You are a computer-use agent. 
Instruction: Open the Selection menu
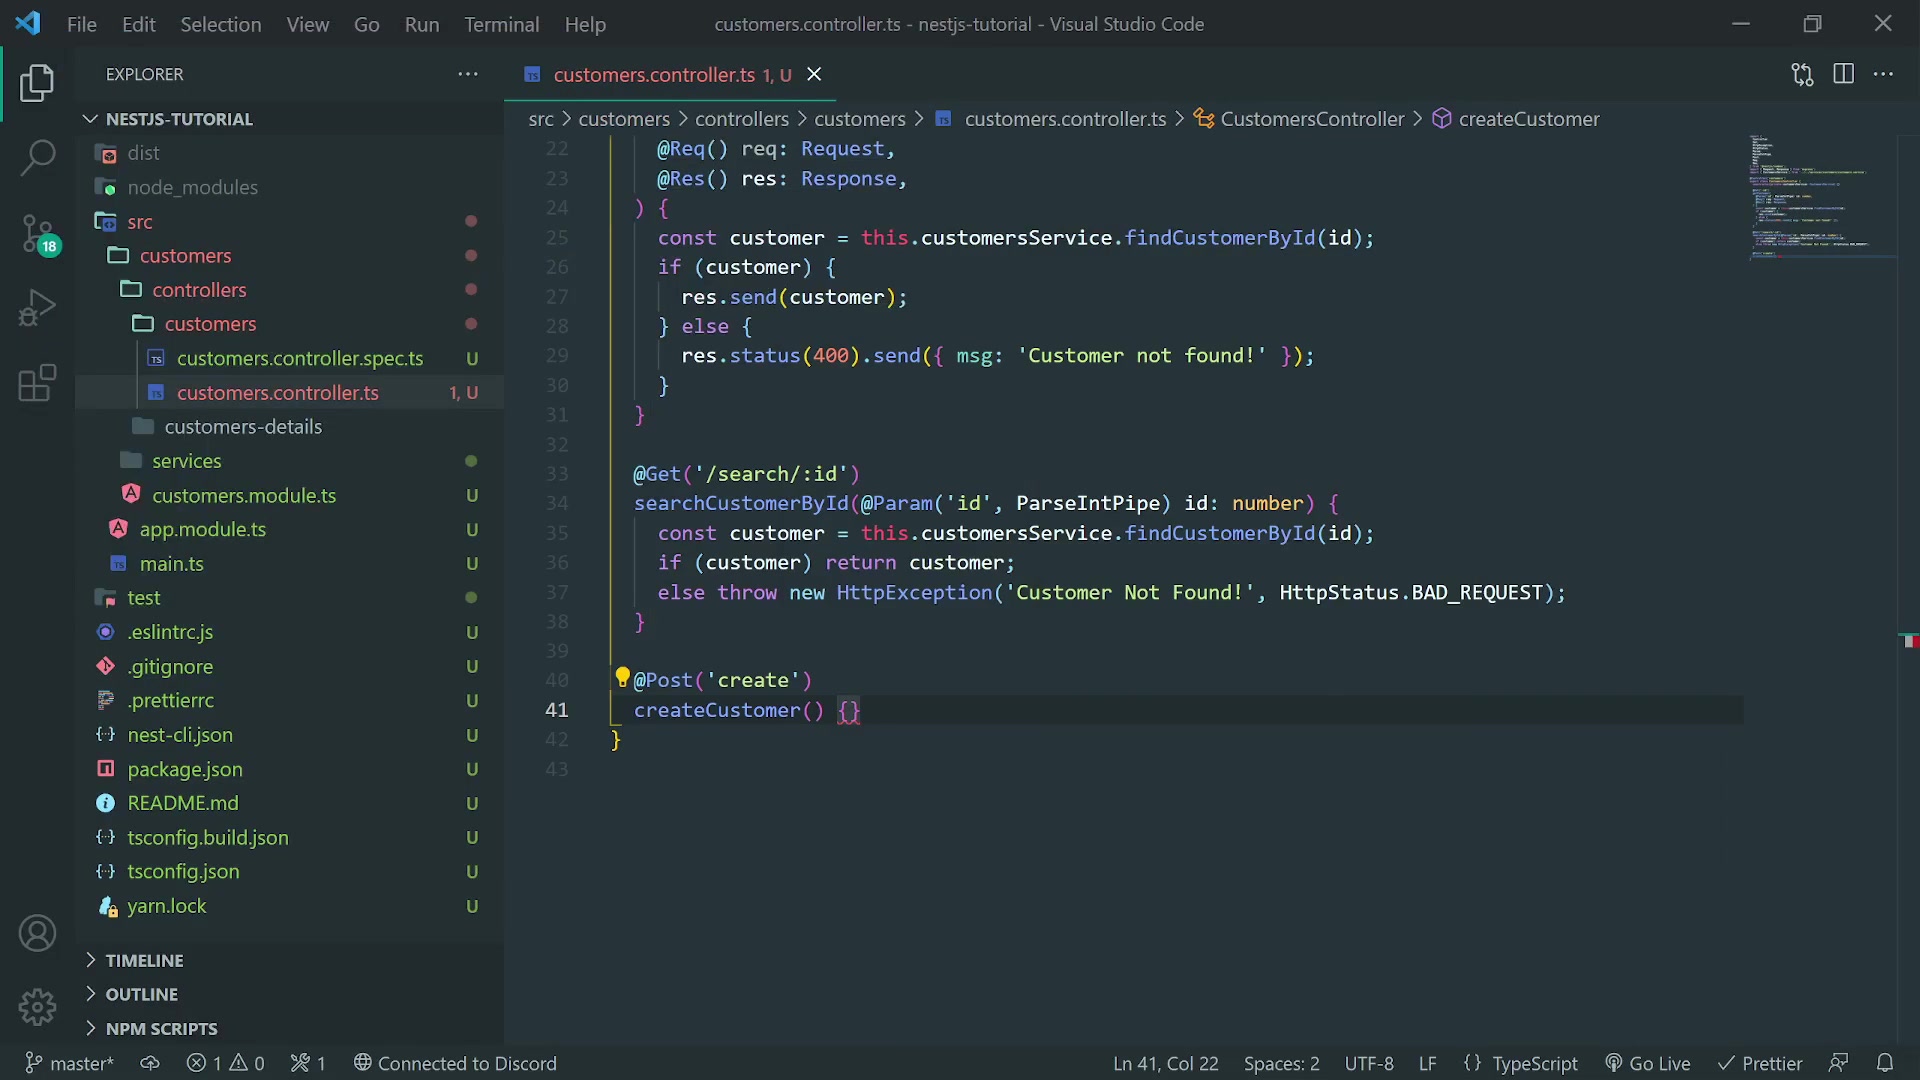[221, 24]
